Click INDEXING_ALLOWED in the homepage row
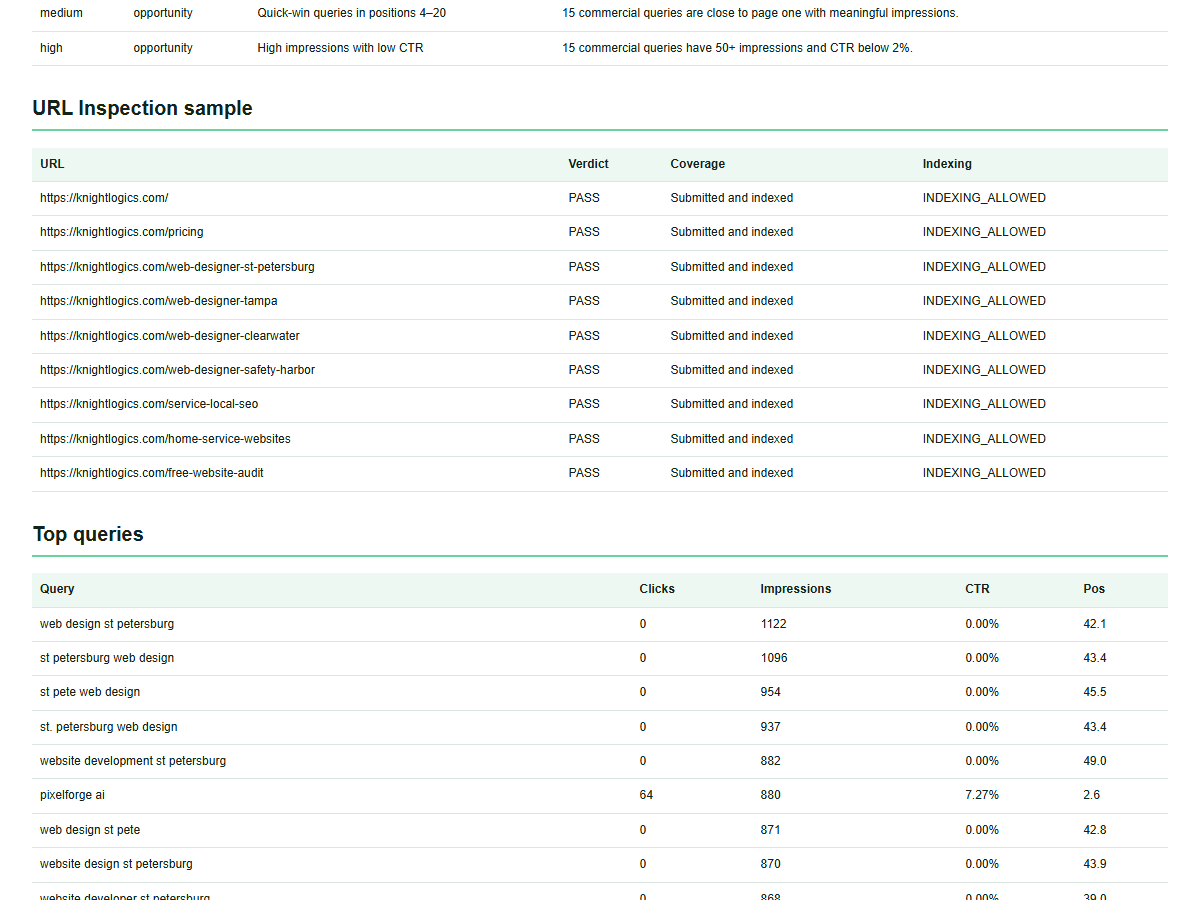Screen dimensions: 1200x900 (x=984, y=198)
